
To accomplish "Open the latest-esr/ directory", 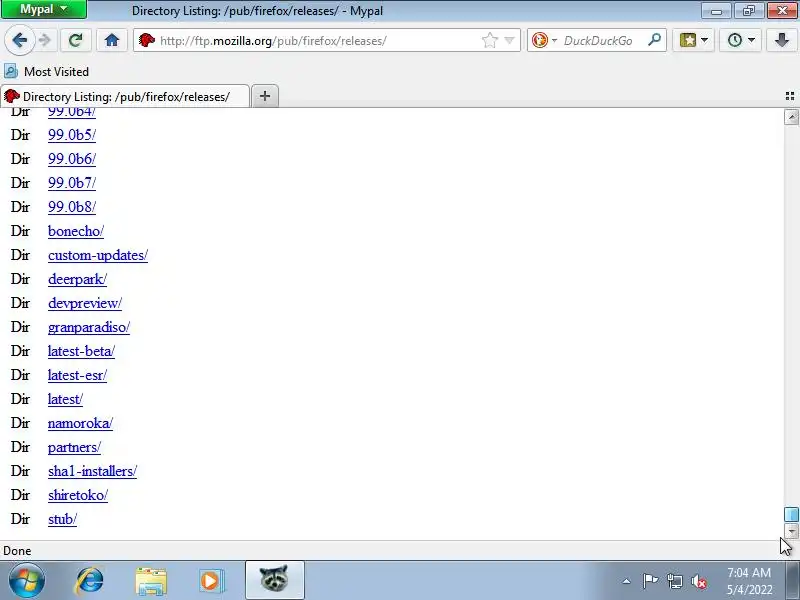I will pyautogui.click(x=78, y=375).
